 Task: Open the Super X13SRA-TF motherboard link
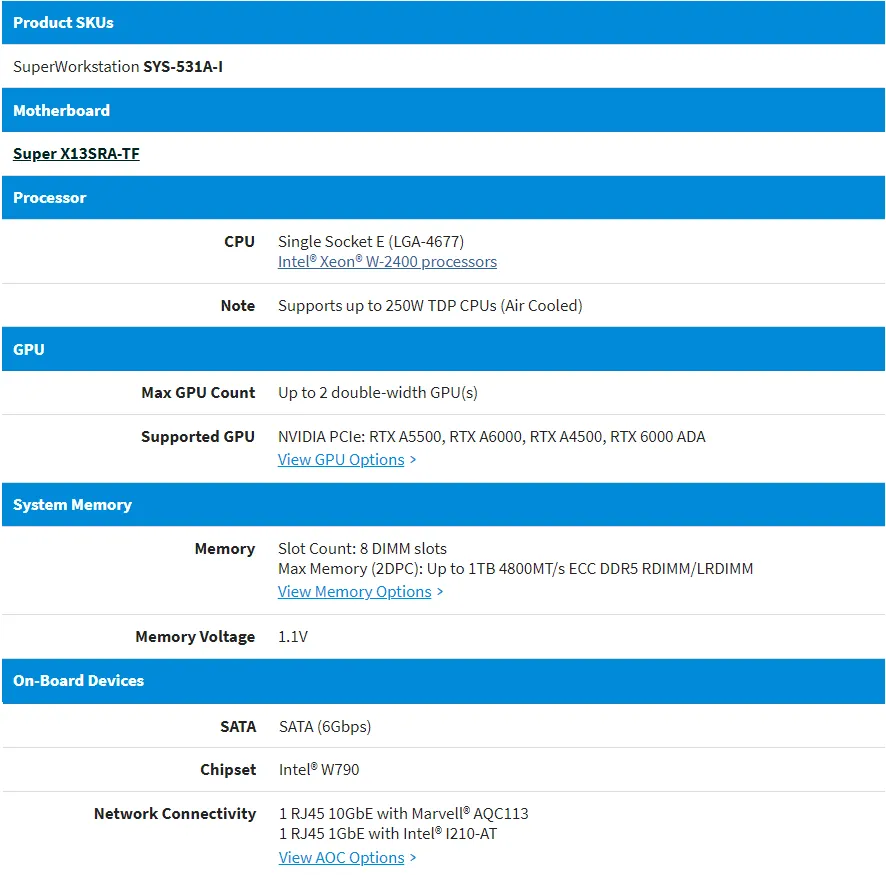click(76, 154)
